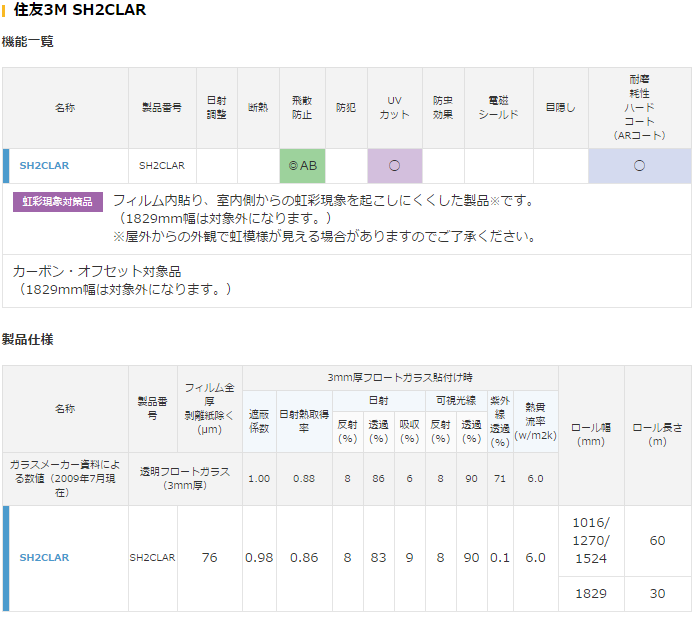Click the 1.00 shading coefficient value

click(x=259, y=478)
